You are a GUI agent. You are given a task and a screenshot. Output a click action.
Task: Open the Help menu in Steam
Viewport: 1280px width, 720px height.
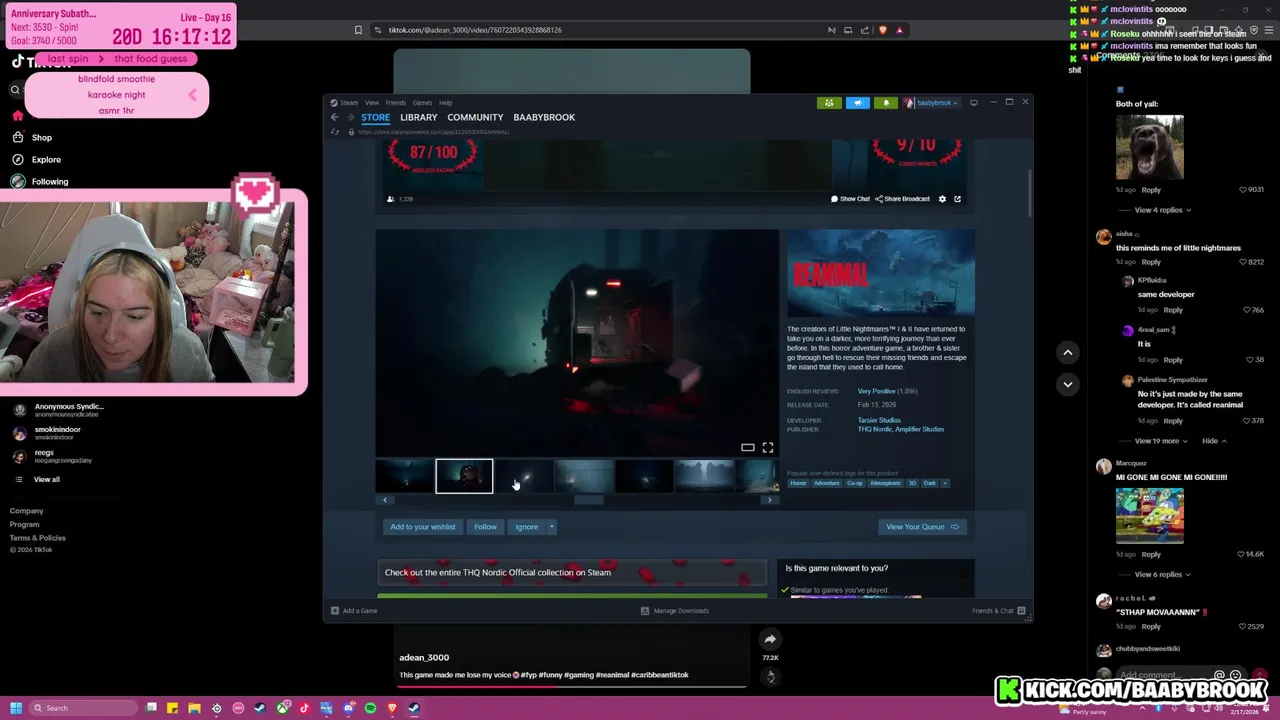(445, 103)
